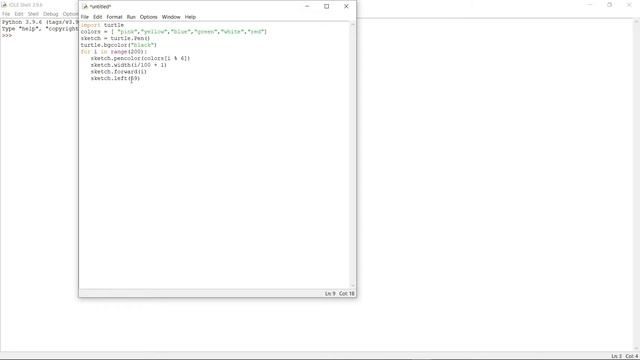The image size is (640, 360).
Task: Close the IDLE Shell window
Action: coord(629,4)
